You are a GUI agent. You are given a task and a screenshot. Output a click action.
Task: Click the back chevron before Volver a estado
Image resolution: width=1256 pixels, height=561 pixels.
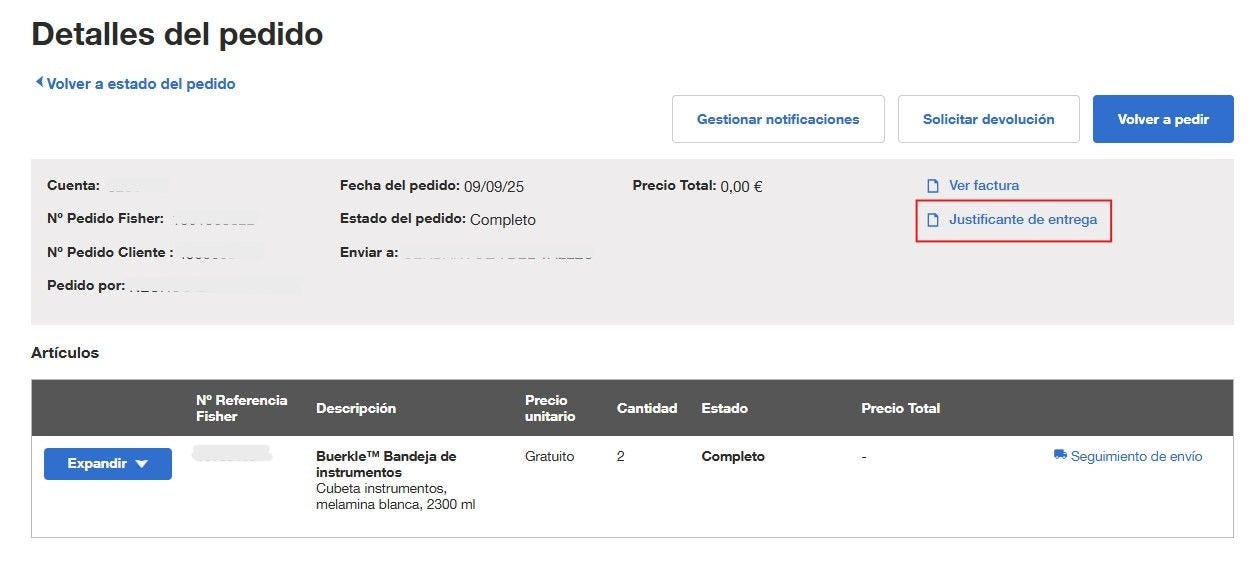(39, 83)
